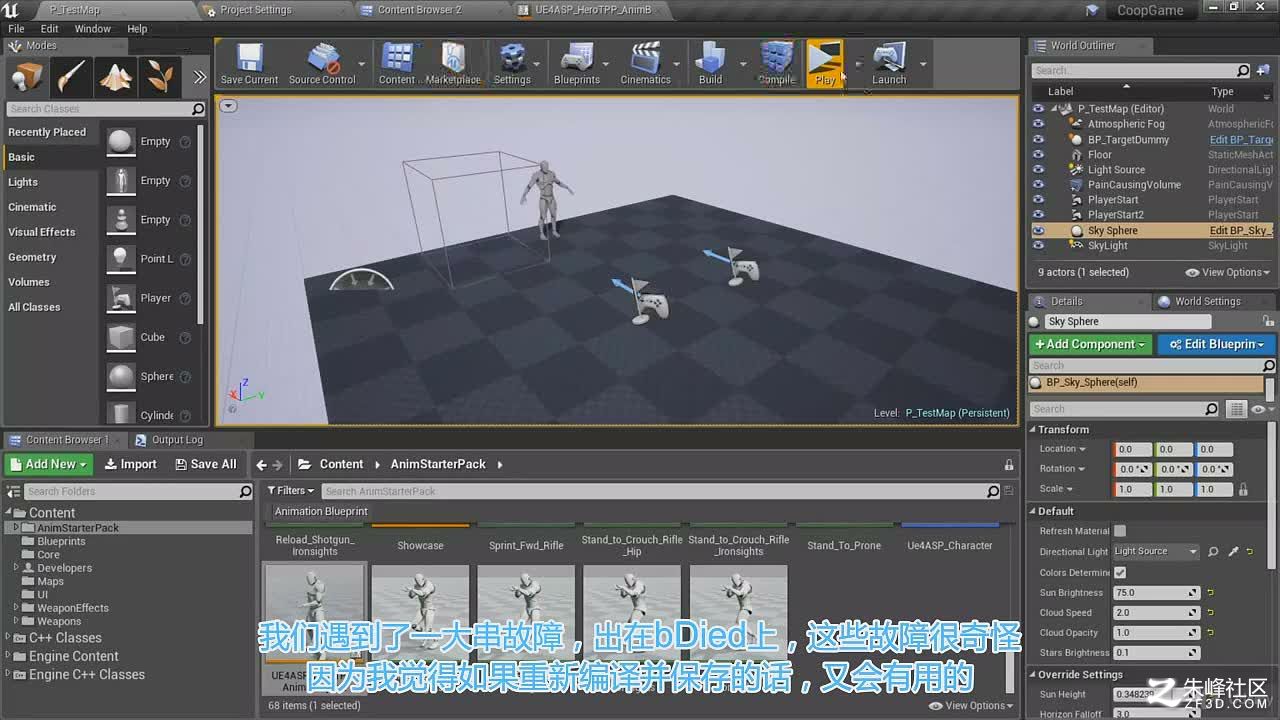
Task: Open Content toolbar icon
Action: pyautogui.click(x=397, y=63)
